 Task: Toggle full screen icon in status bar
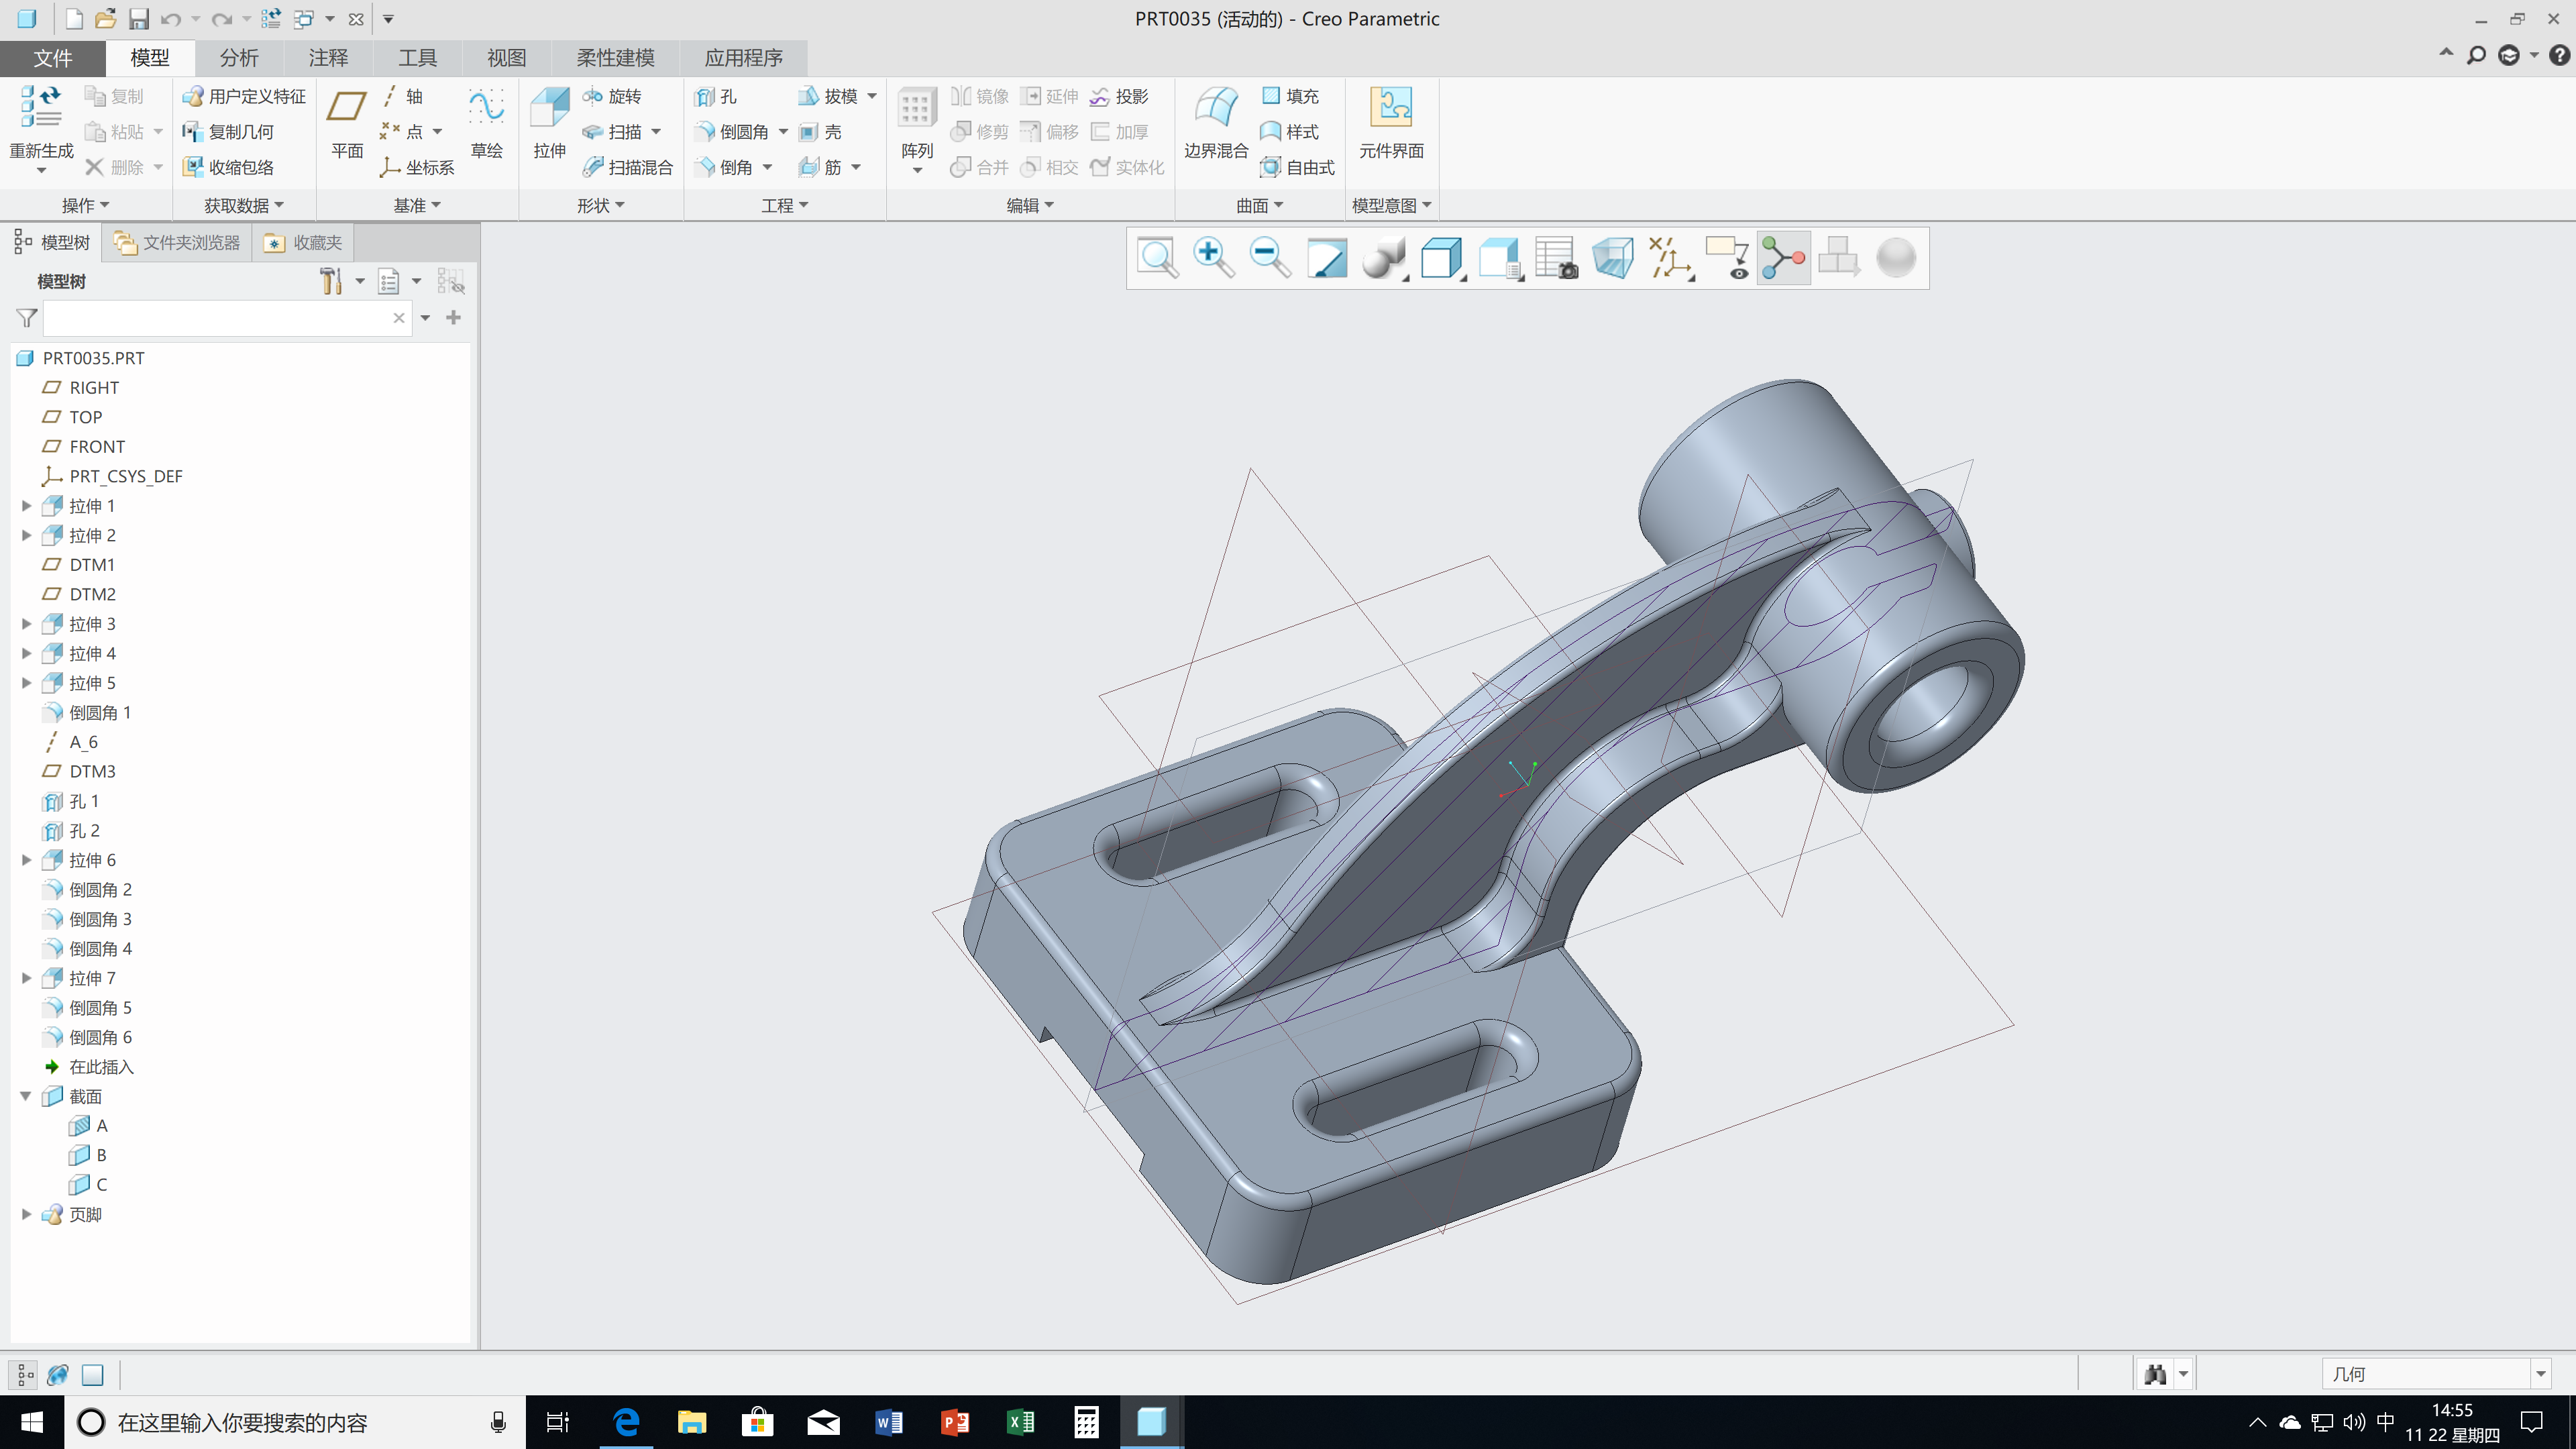tap(92, 1375)
